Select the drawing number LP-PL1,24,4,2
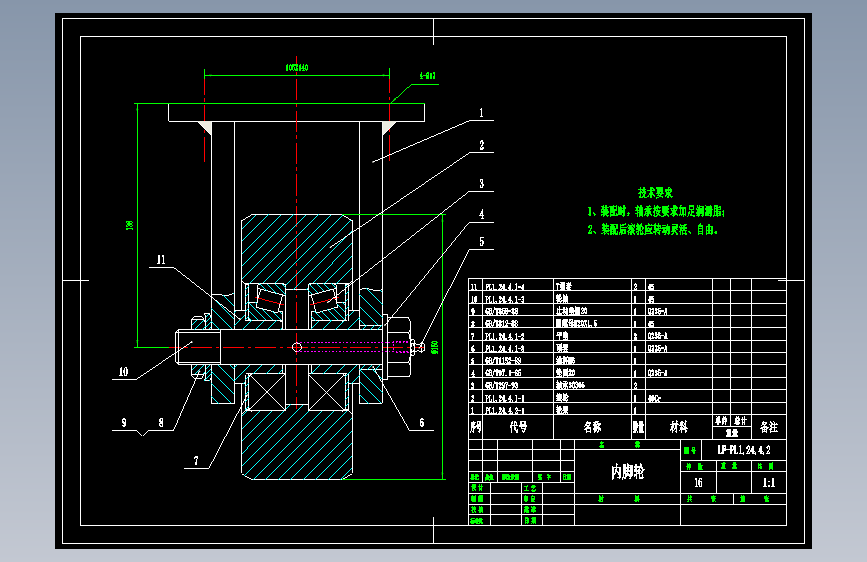 coord(744,450)
